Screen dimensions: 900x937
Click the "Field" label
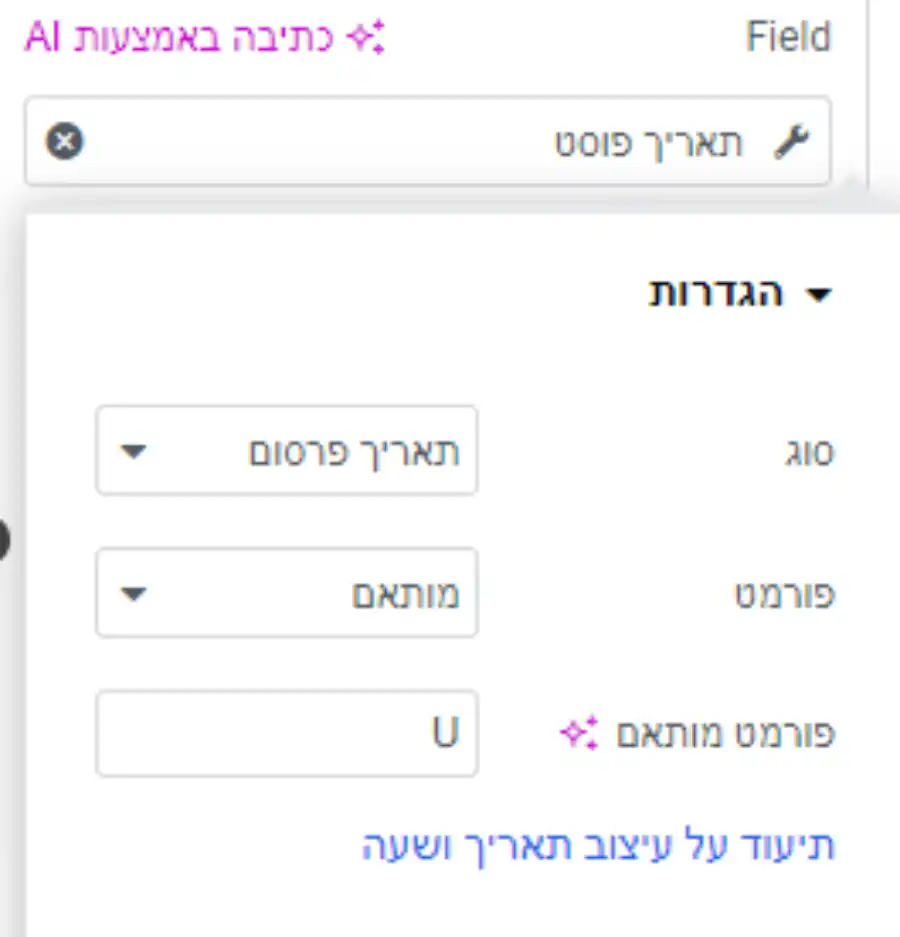point(789,37)
